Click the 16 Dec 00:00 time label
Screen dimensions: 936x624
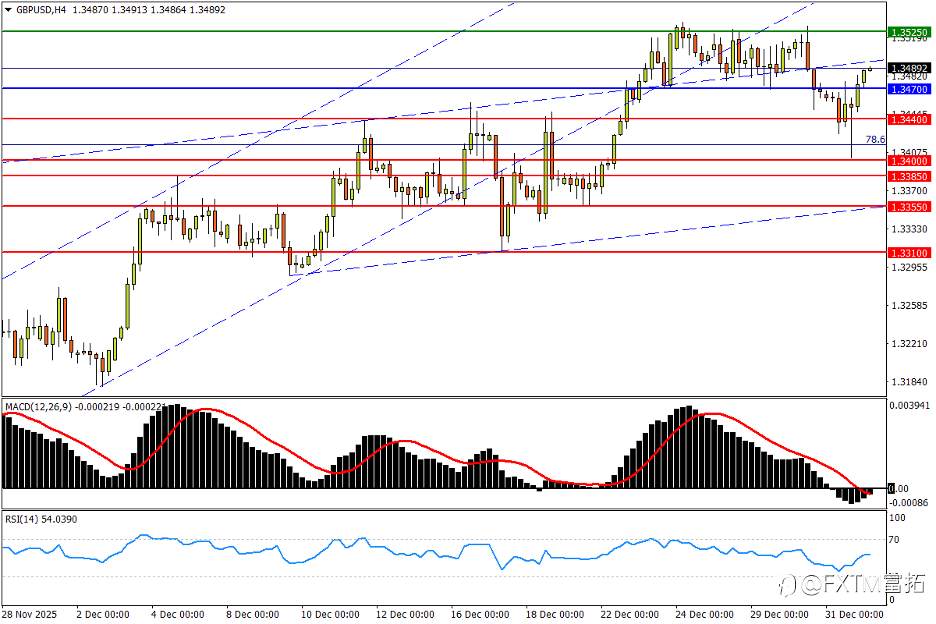(481, 614)
